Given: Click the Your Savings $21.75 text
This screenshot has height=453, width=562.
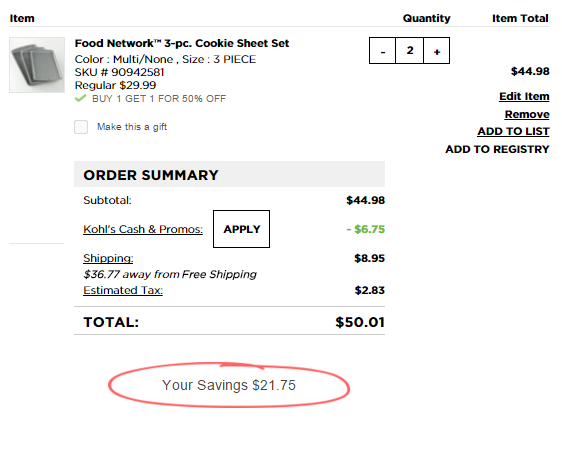Looking at the screenshot, I should 229,385.
